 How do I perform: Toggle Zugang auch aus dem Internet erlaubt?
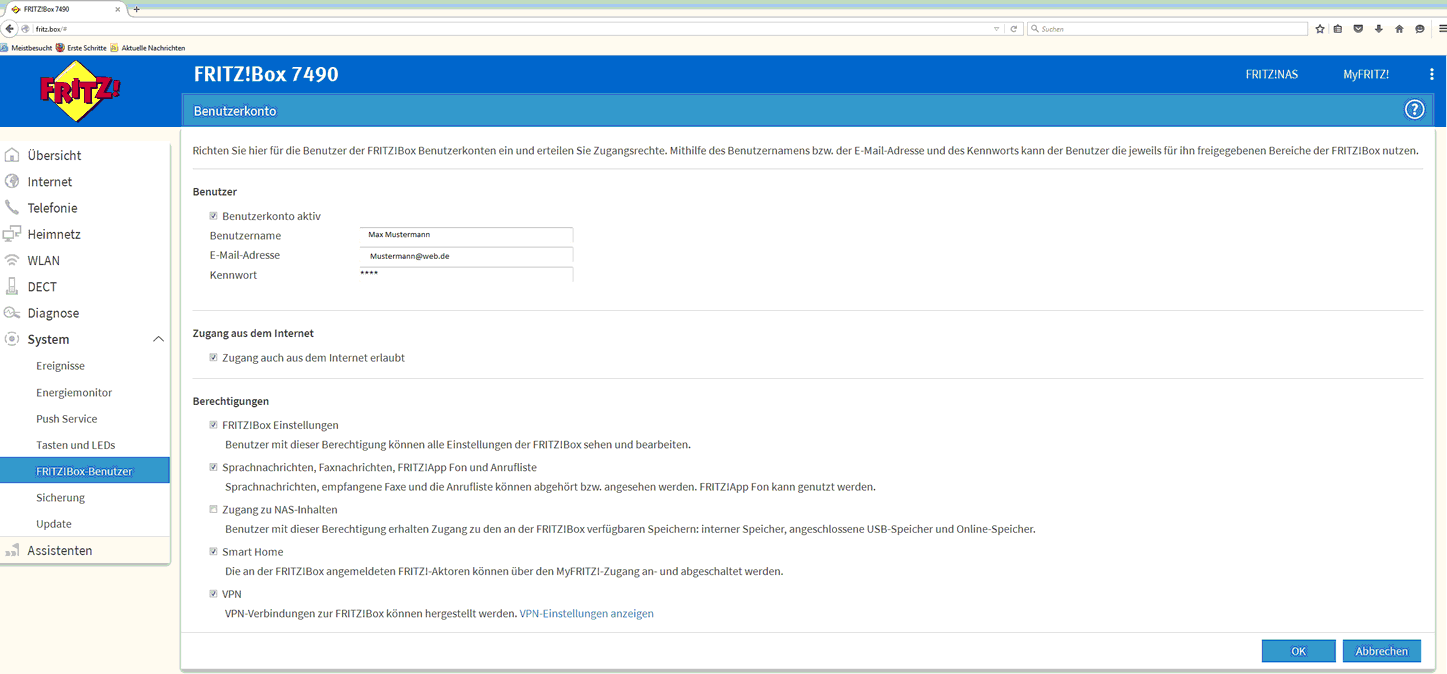point(213,357)
